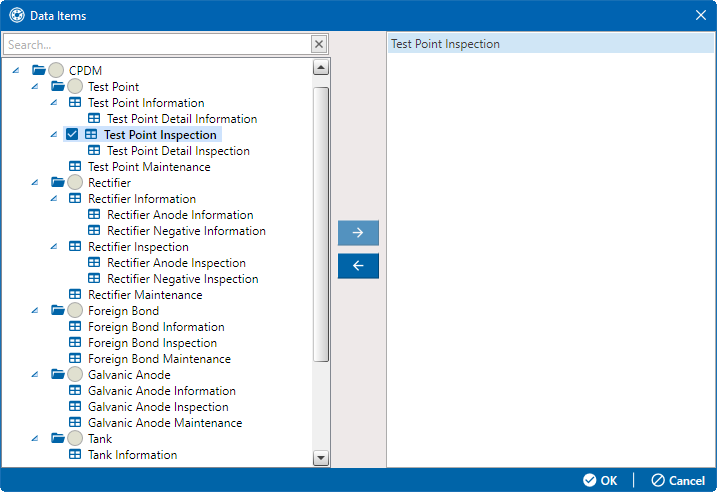Toggle the Foreign Bond round selector

tap(75, 310)
